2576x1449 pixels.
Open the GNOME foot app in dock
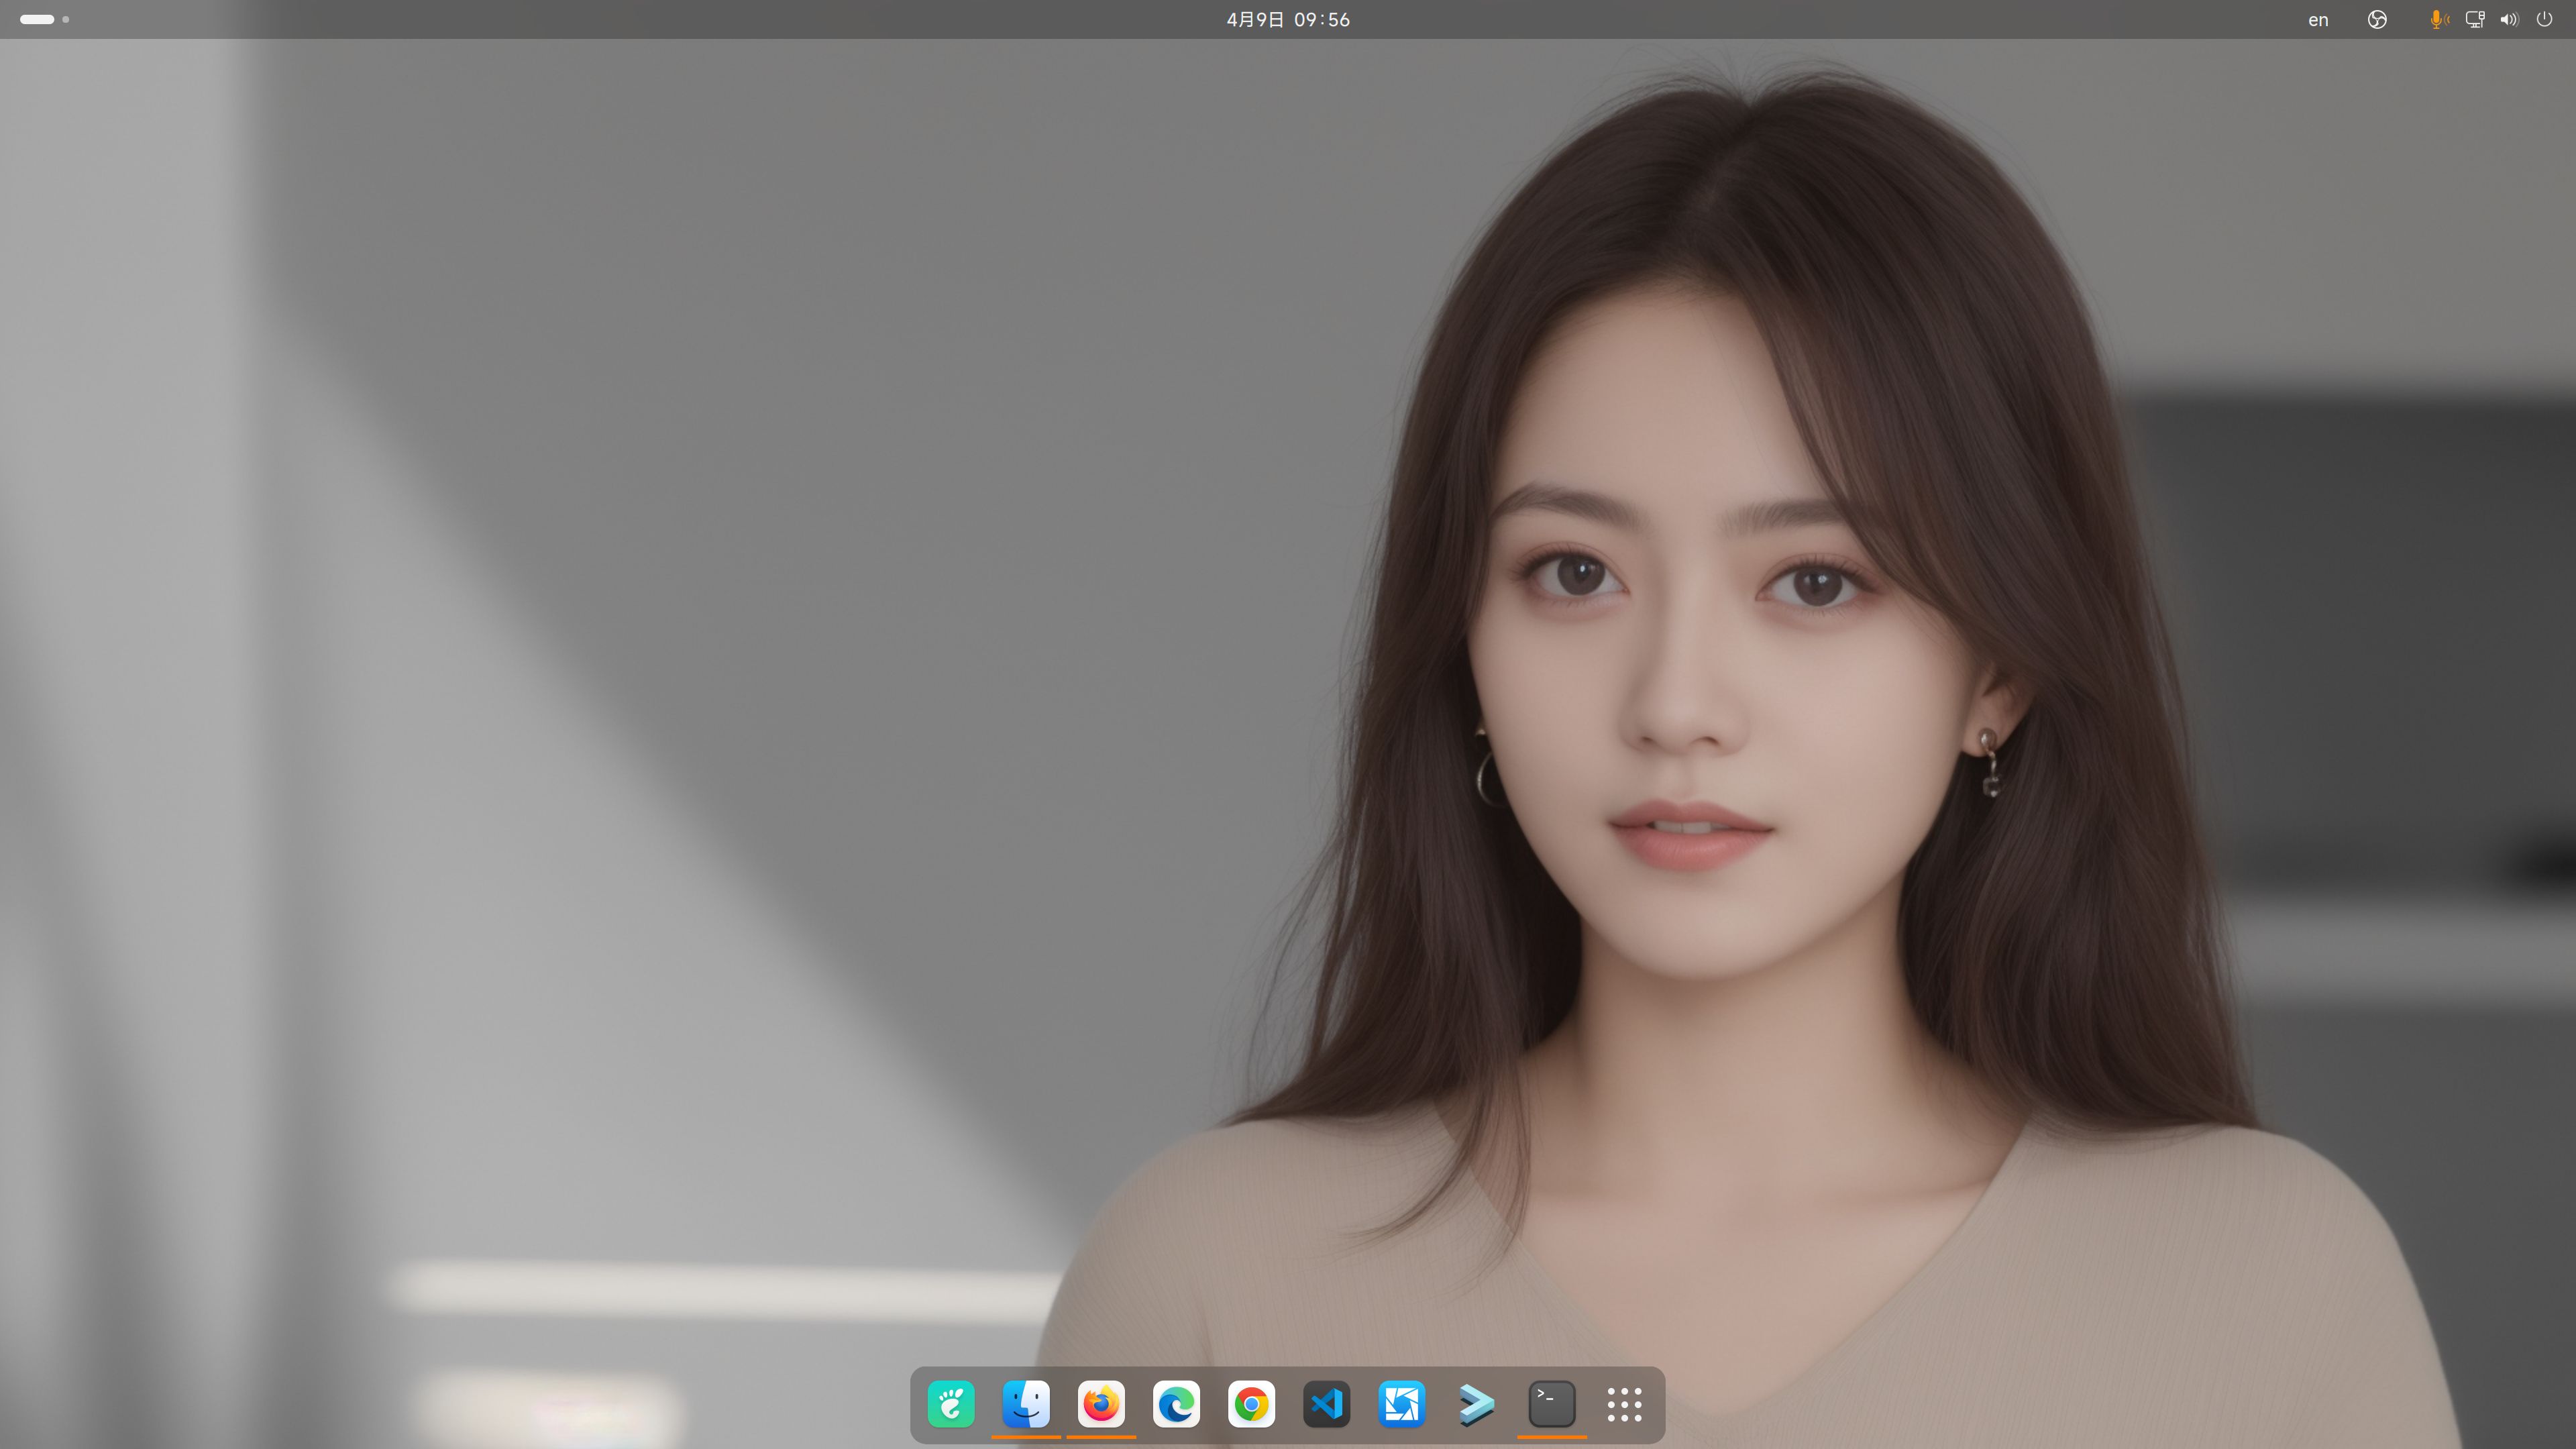click(x=951, y=1404)
